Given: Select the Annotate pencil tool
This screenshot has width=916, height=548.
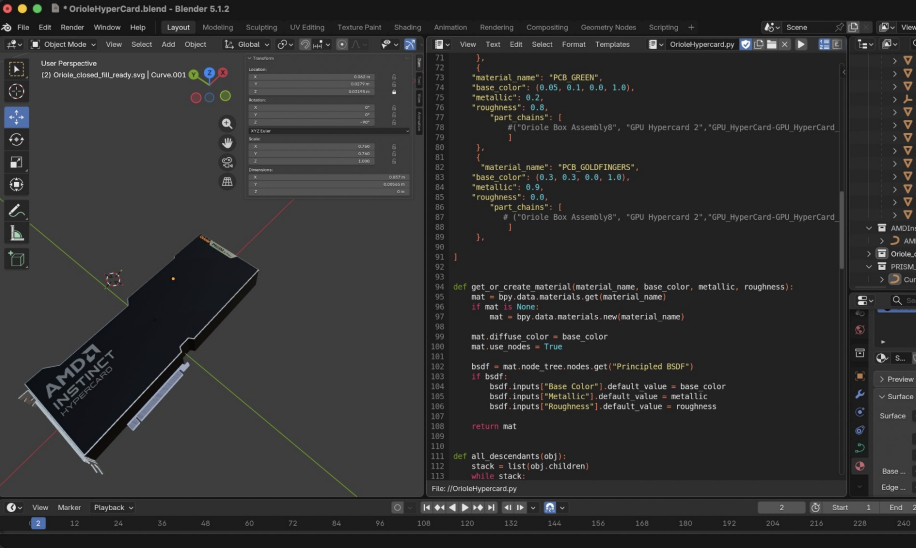Looking at the screenshot, I should pos(16,211).
